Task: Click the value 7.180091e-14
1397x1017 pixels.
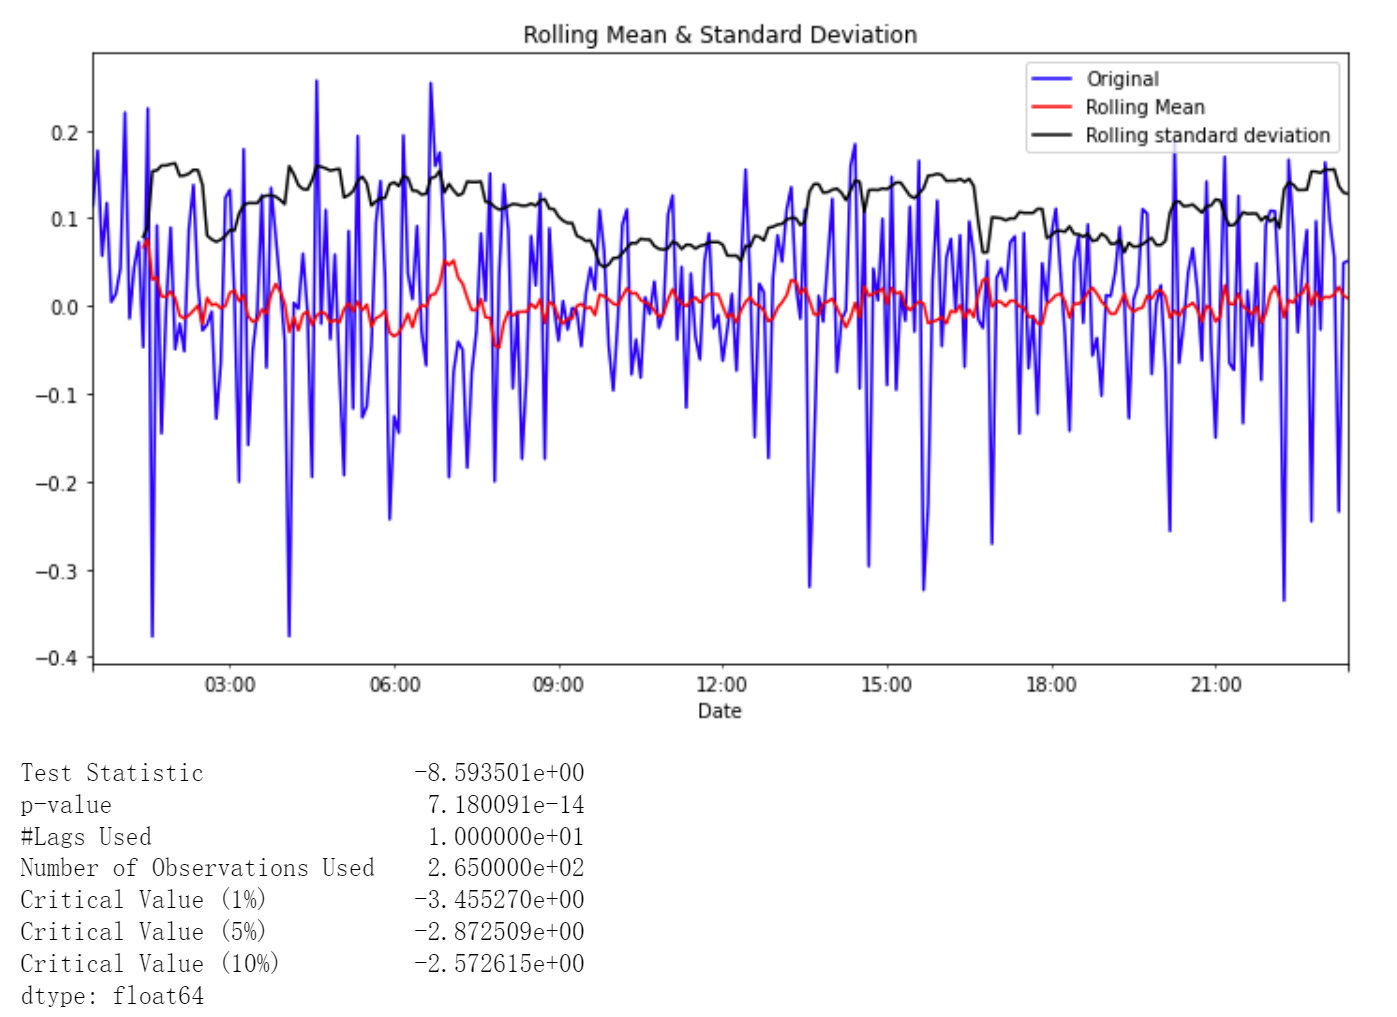Action: tap(506, 805)
